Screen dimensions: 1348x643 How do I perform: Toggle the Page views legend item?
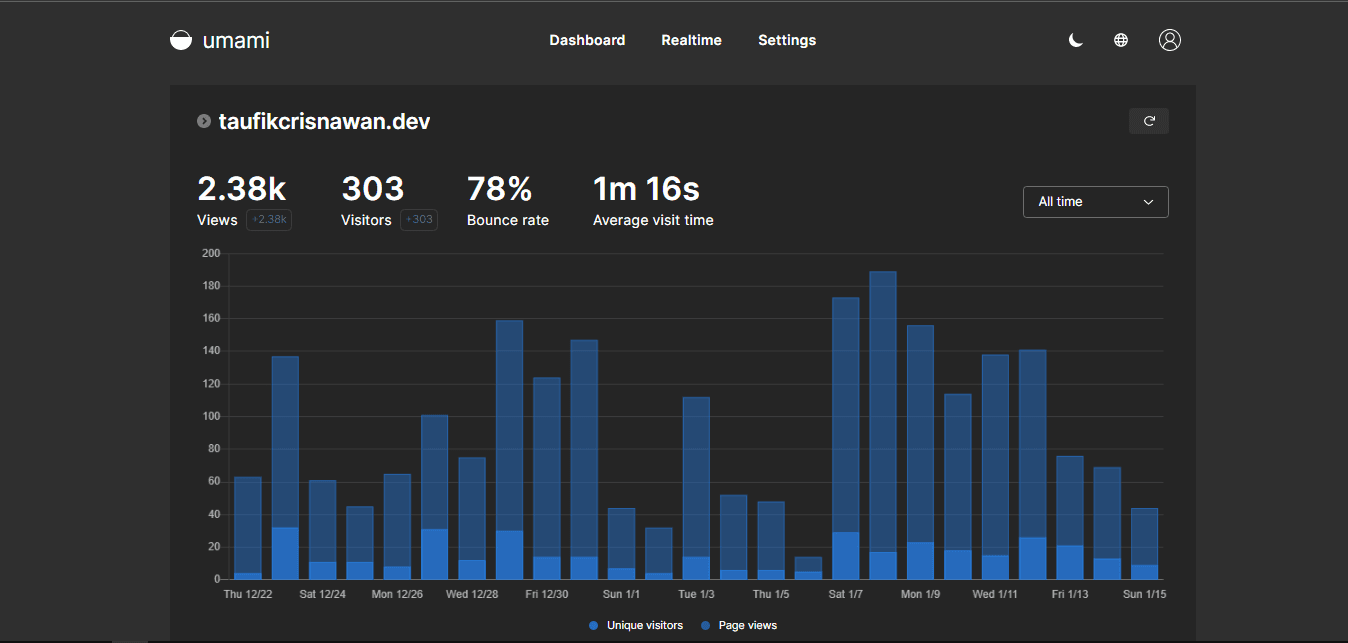pyautogui.click(x=747, y=625)
